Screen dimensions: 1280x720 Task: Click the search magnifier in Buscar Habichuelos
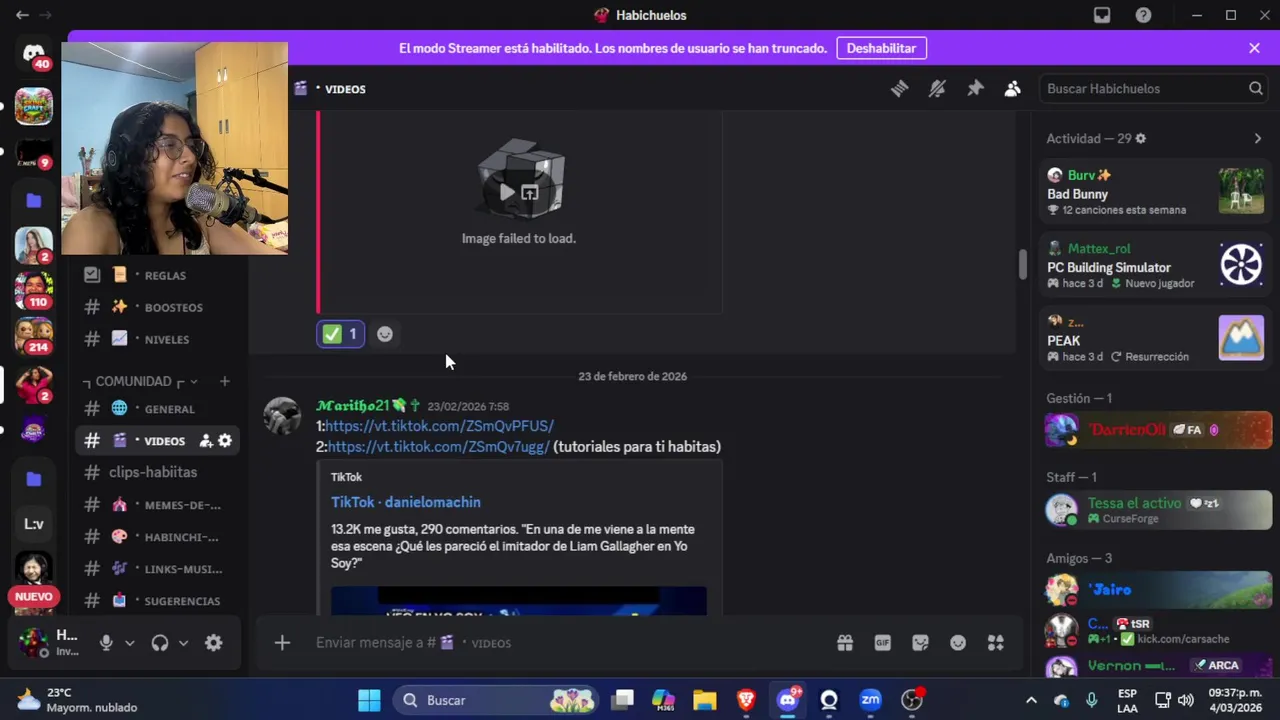tap(1255, 89)
